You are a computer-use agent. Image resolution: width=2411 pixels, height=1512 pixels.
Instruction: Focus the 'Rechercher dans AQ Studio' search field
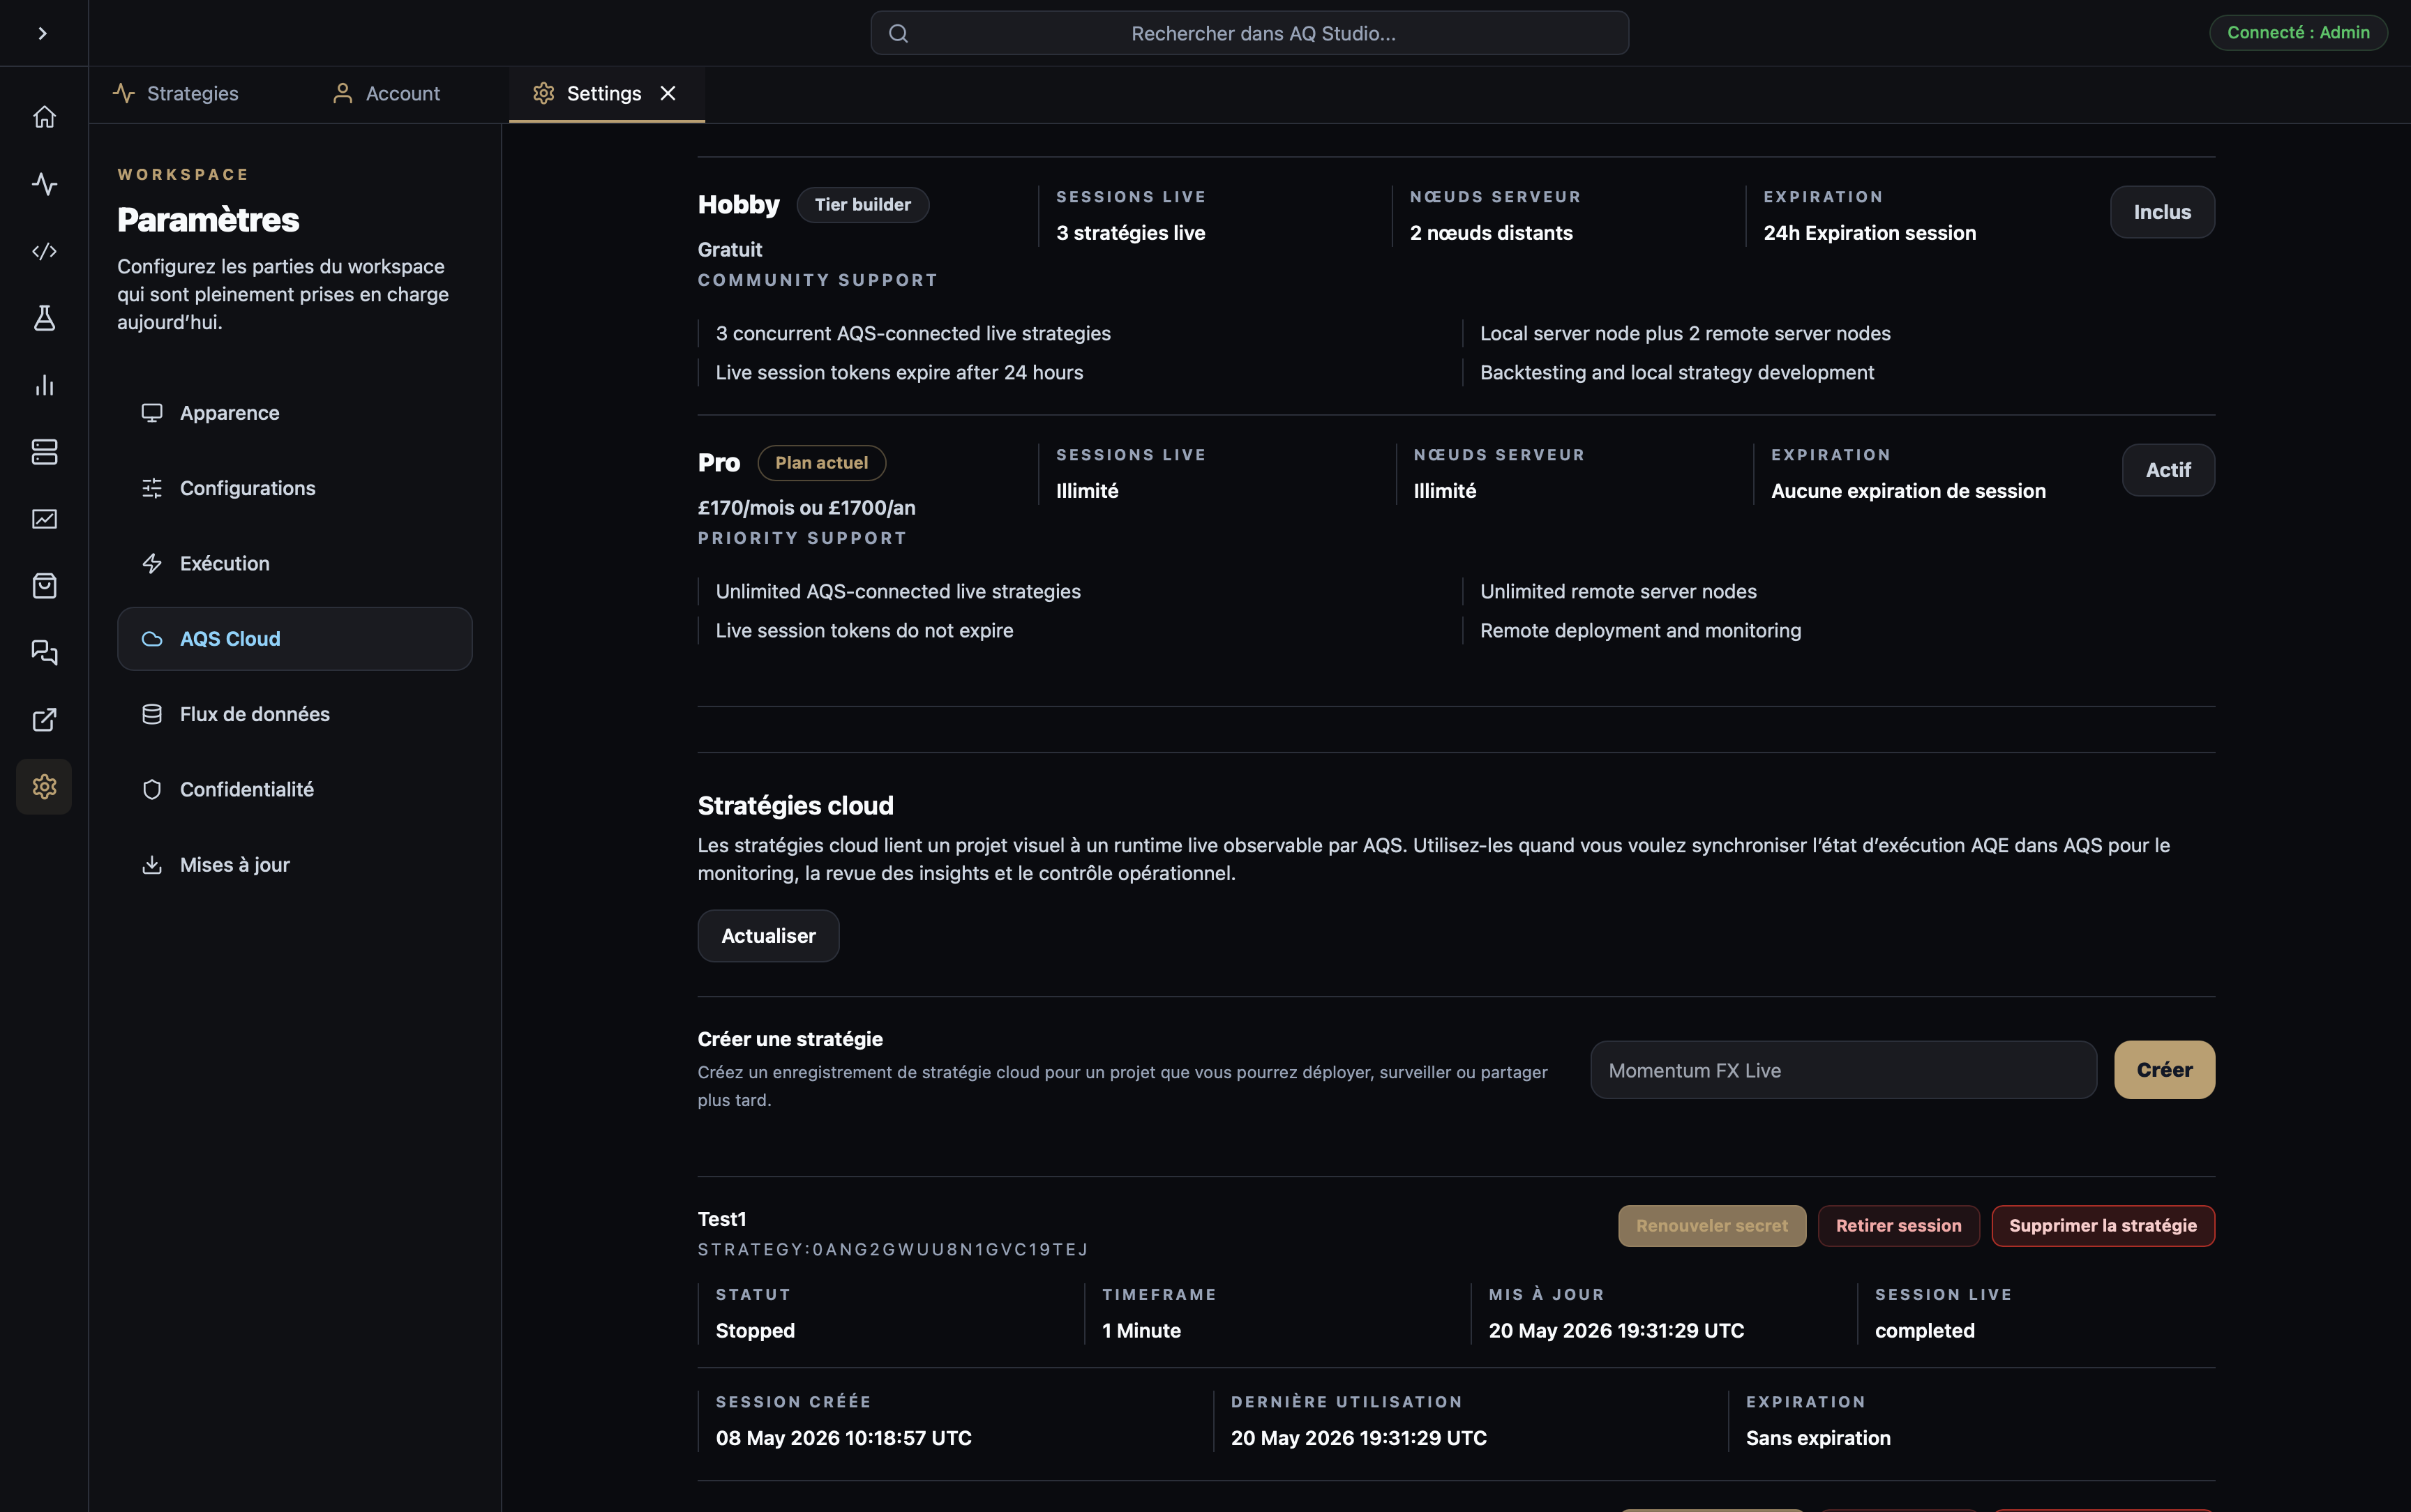1249,33
